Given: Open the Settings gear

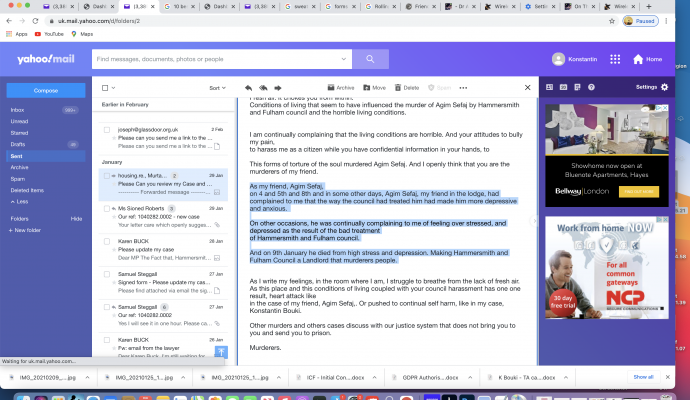Looking at the screenshot, I should tap(664, 88).
